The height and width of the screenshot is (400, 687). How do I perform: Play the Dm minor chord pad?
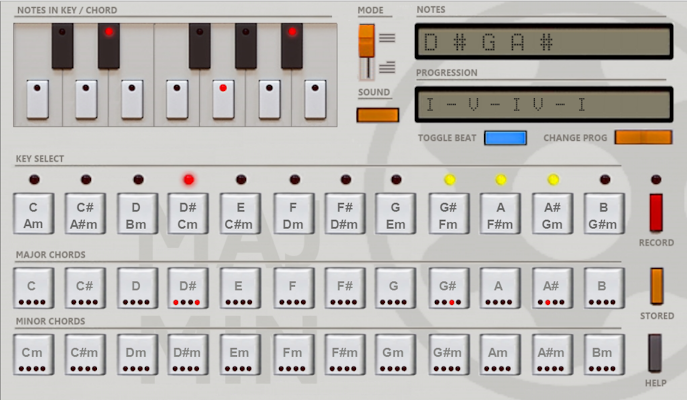click(137, 355)
